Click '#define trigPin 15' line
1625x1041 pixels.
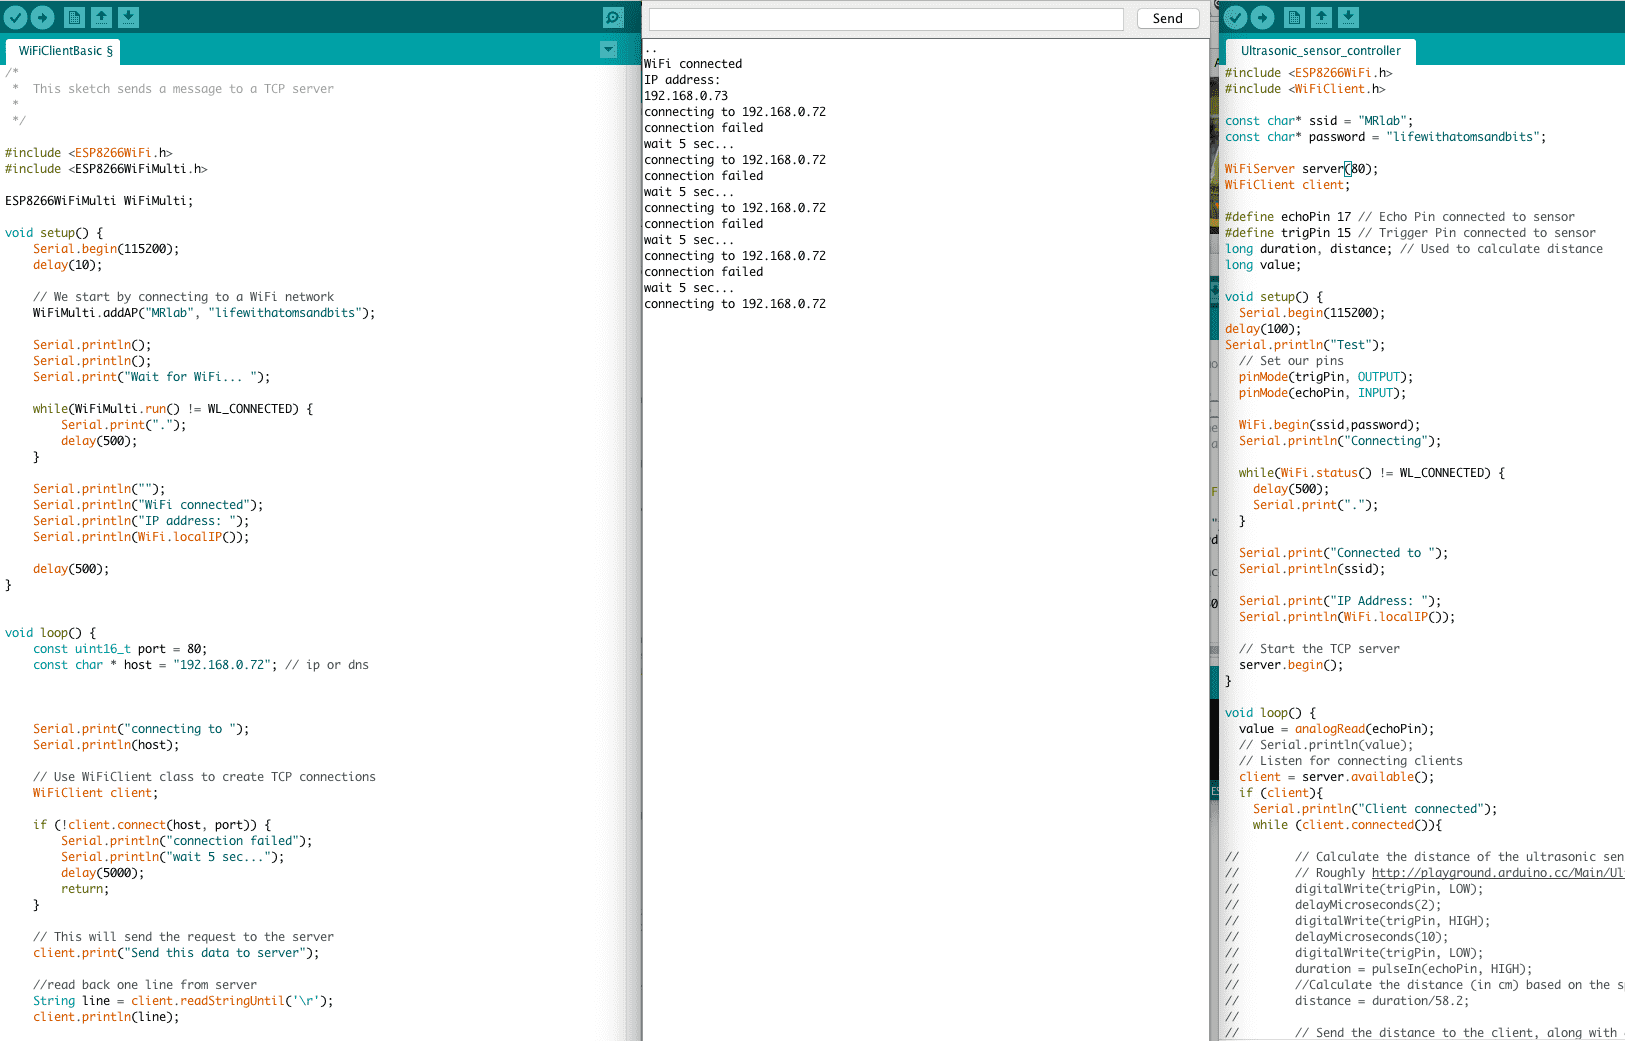(x=1410, y=233)
